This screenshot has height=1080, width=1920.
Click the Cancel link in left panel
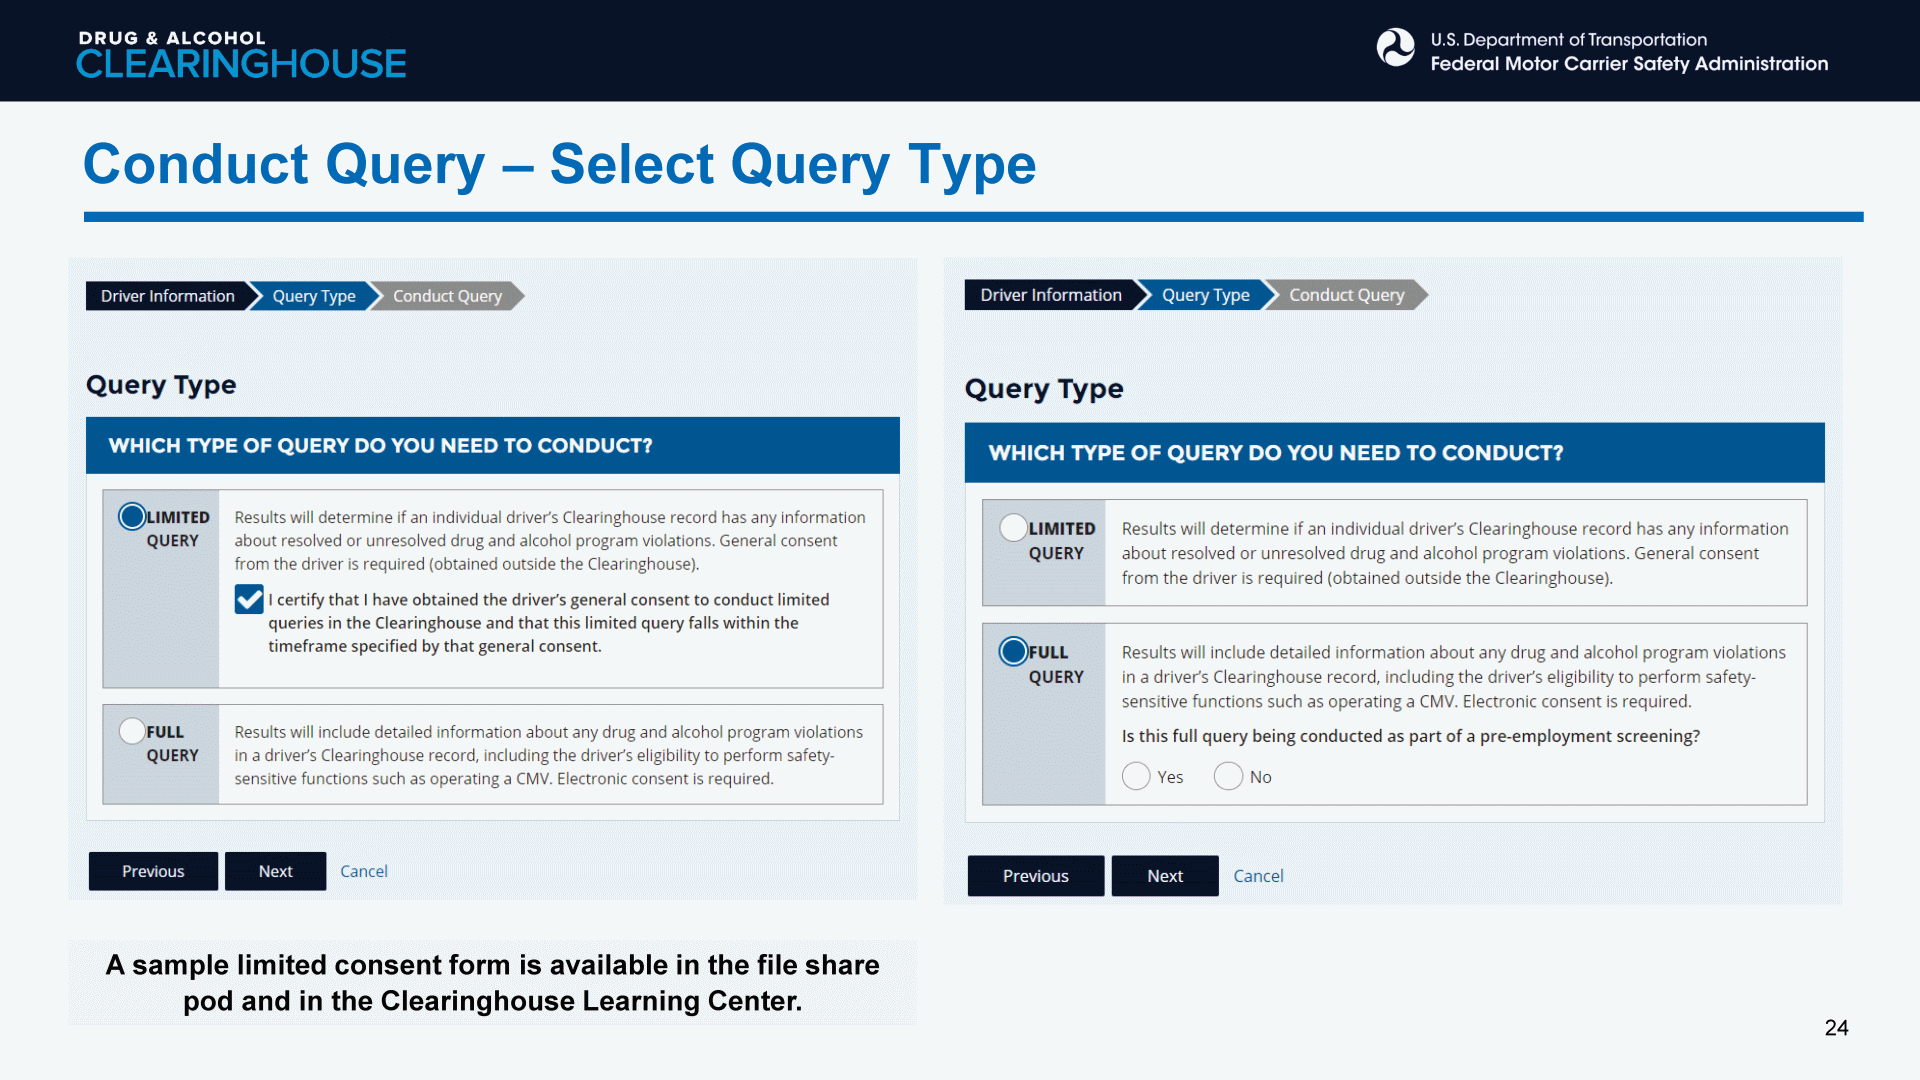click(363, 871)
